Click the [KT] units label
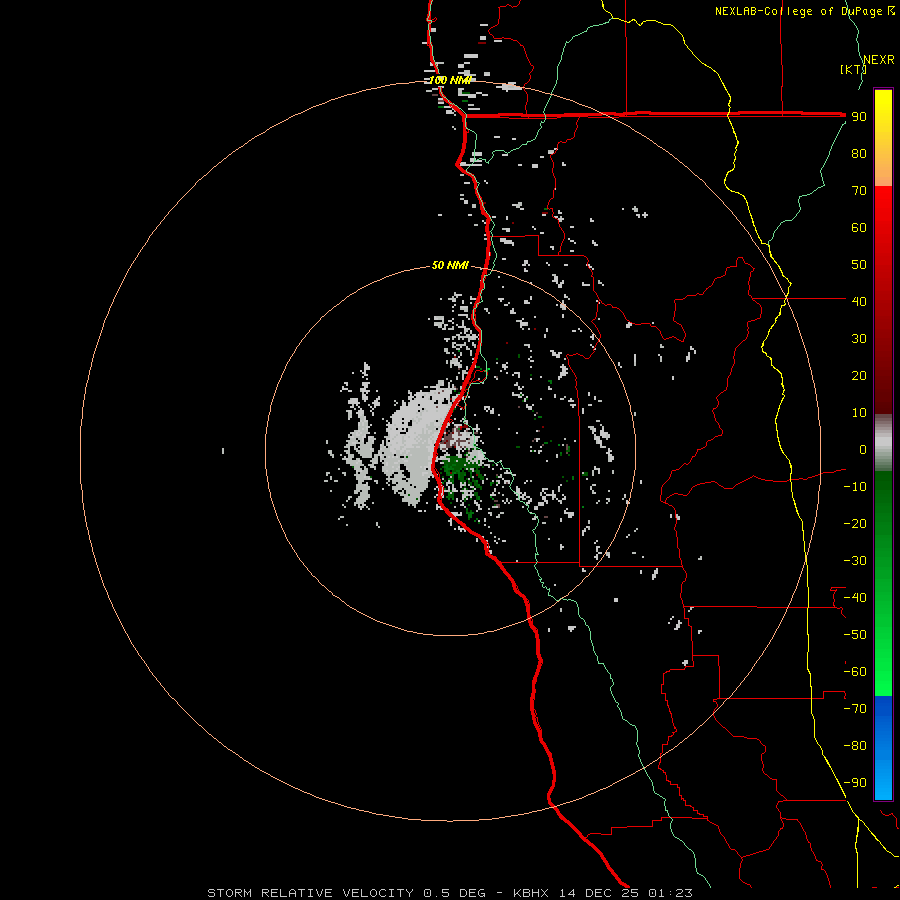 pos(853,69)
